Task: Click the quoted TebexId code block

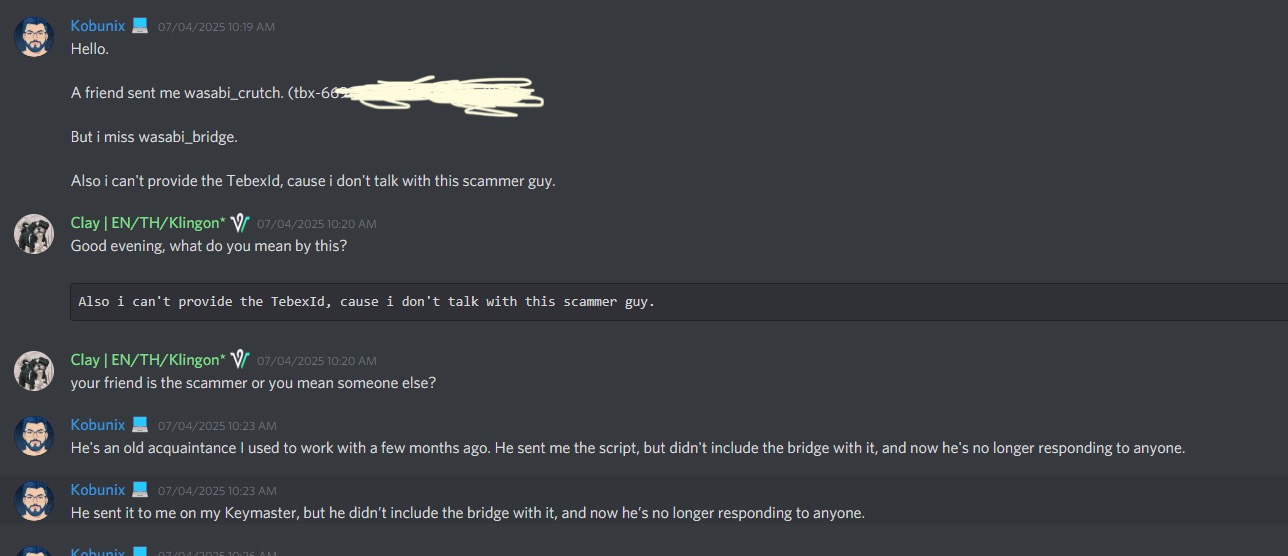Action: click(679, 302)
